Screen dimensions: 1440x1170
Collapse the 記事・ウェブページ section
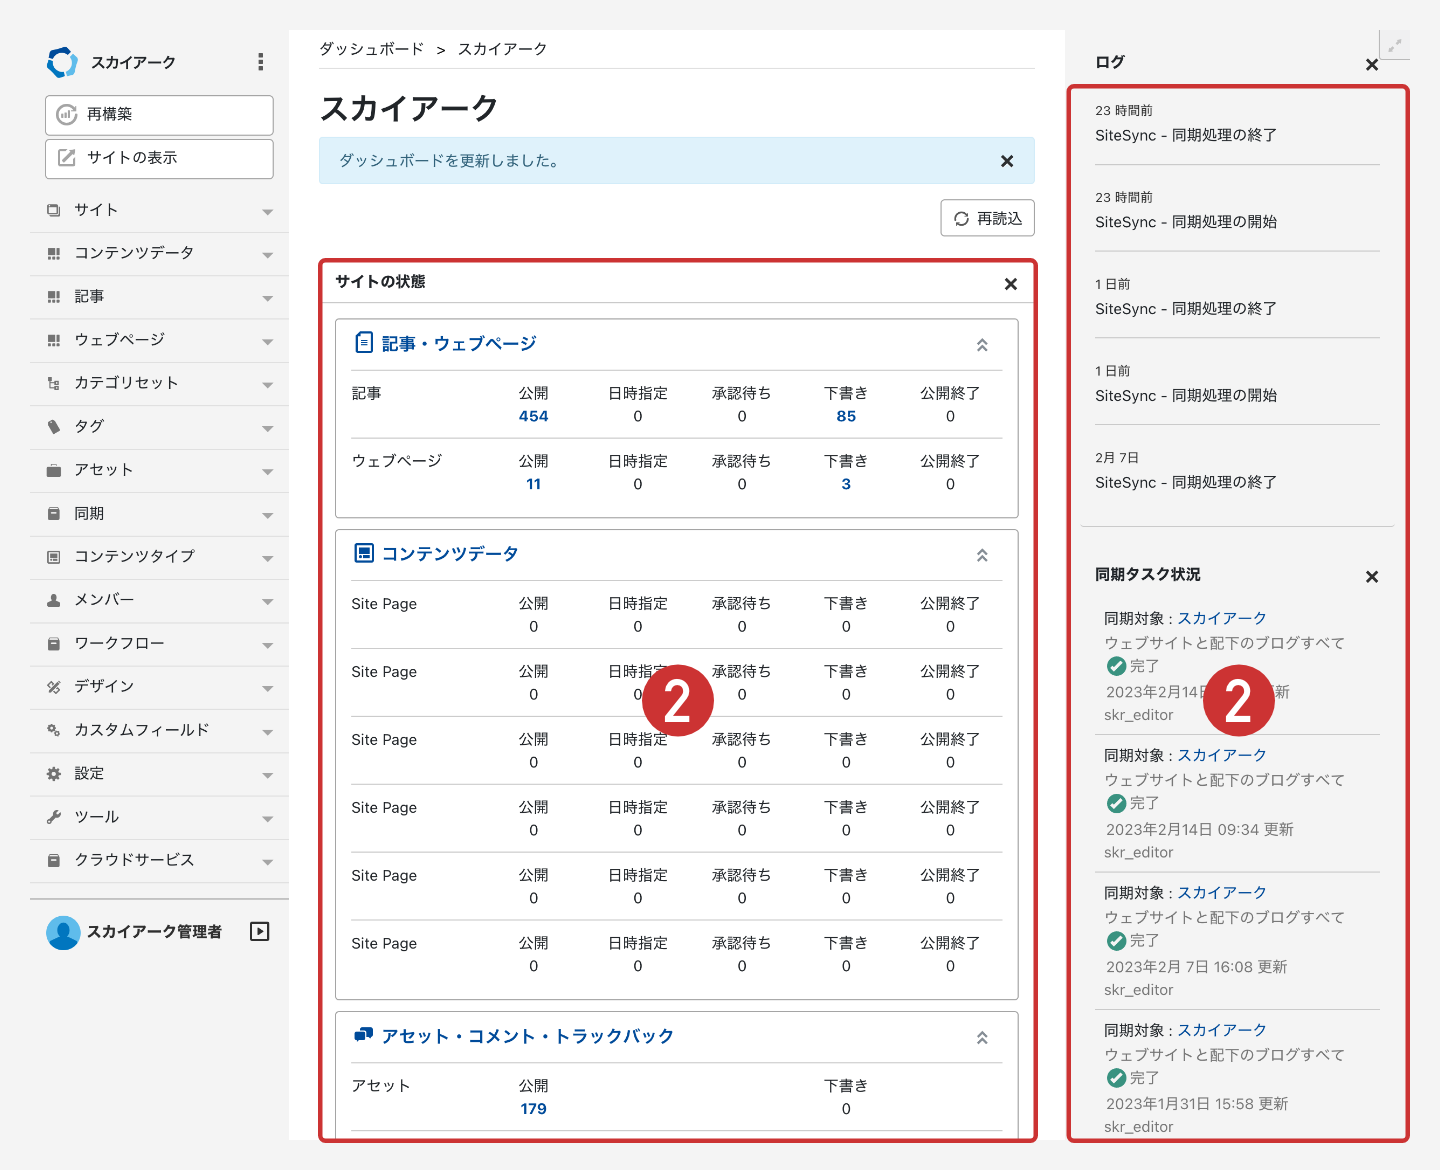982,345
